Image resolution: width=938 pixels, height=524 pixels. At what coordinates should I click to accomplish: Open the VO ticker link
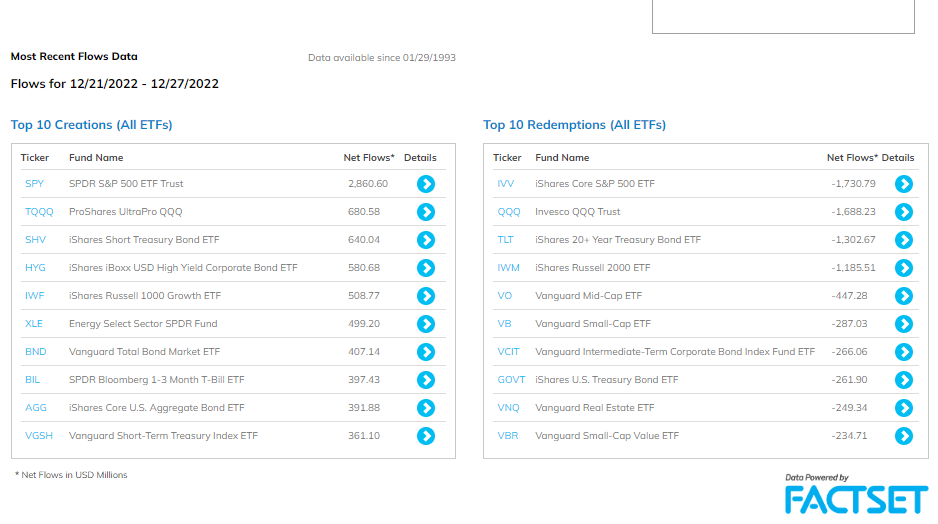tap(504, 295)
